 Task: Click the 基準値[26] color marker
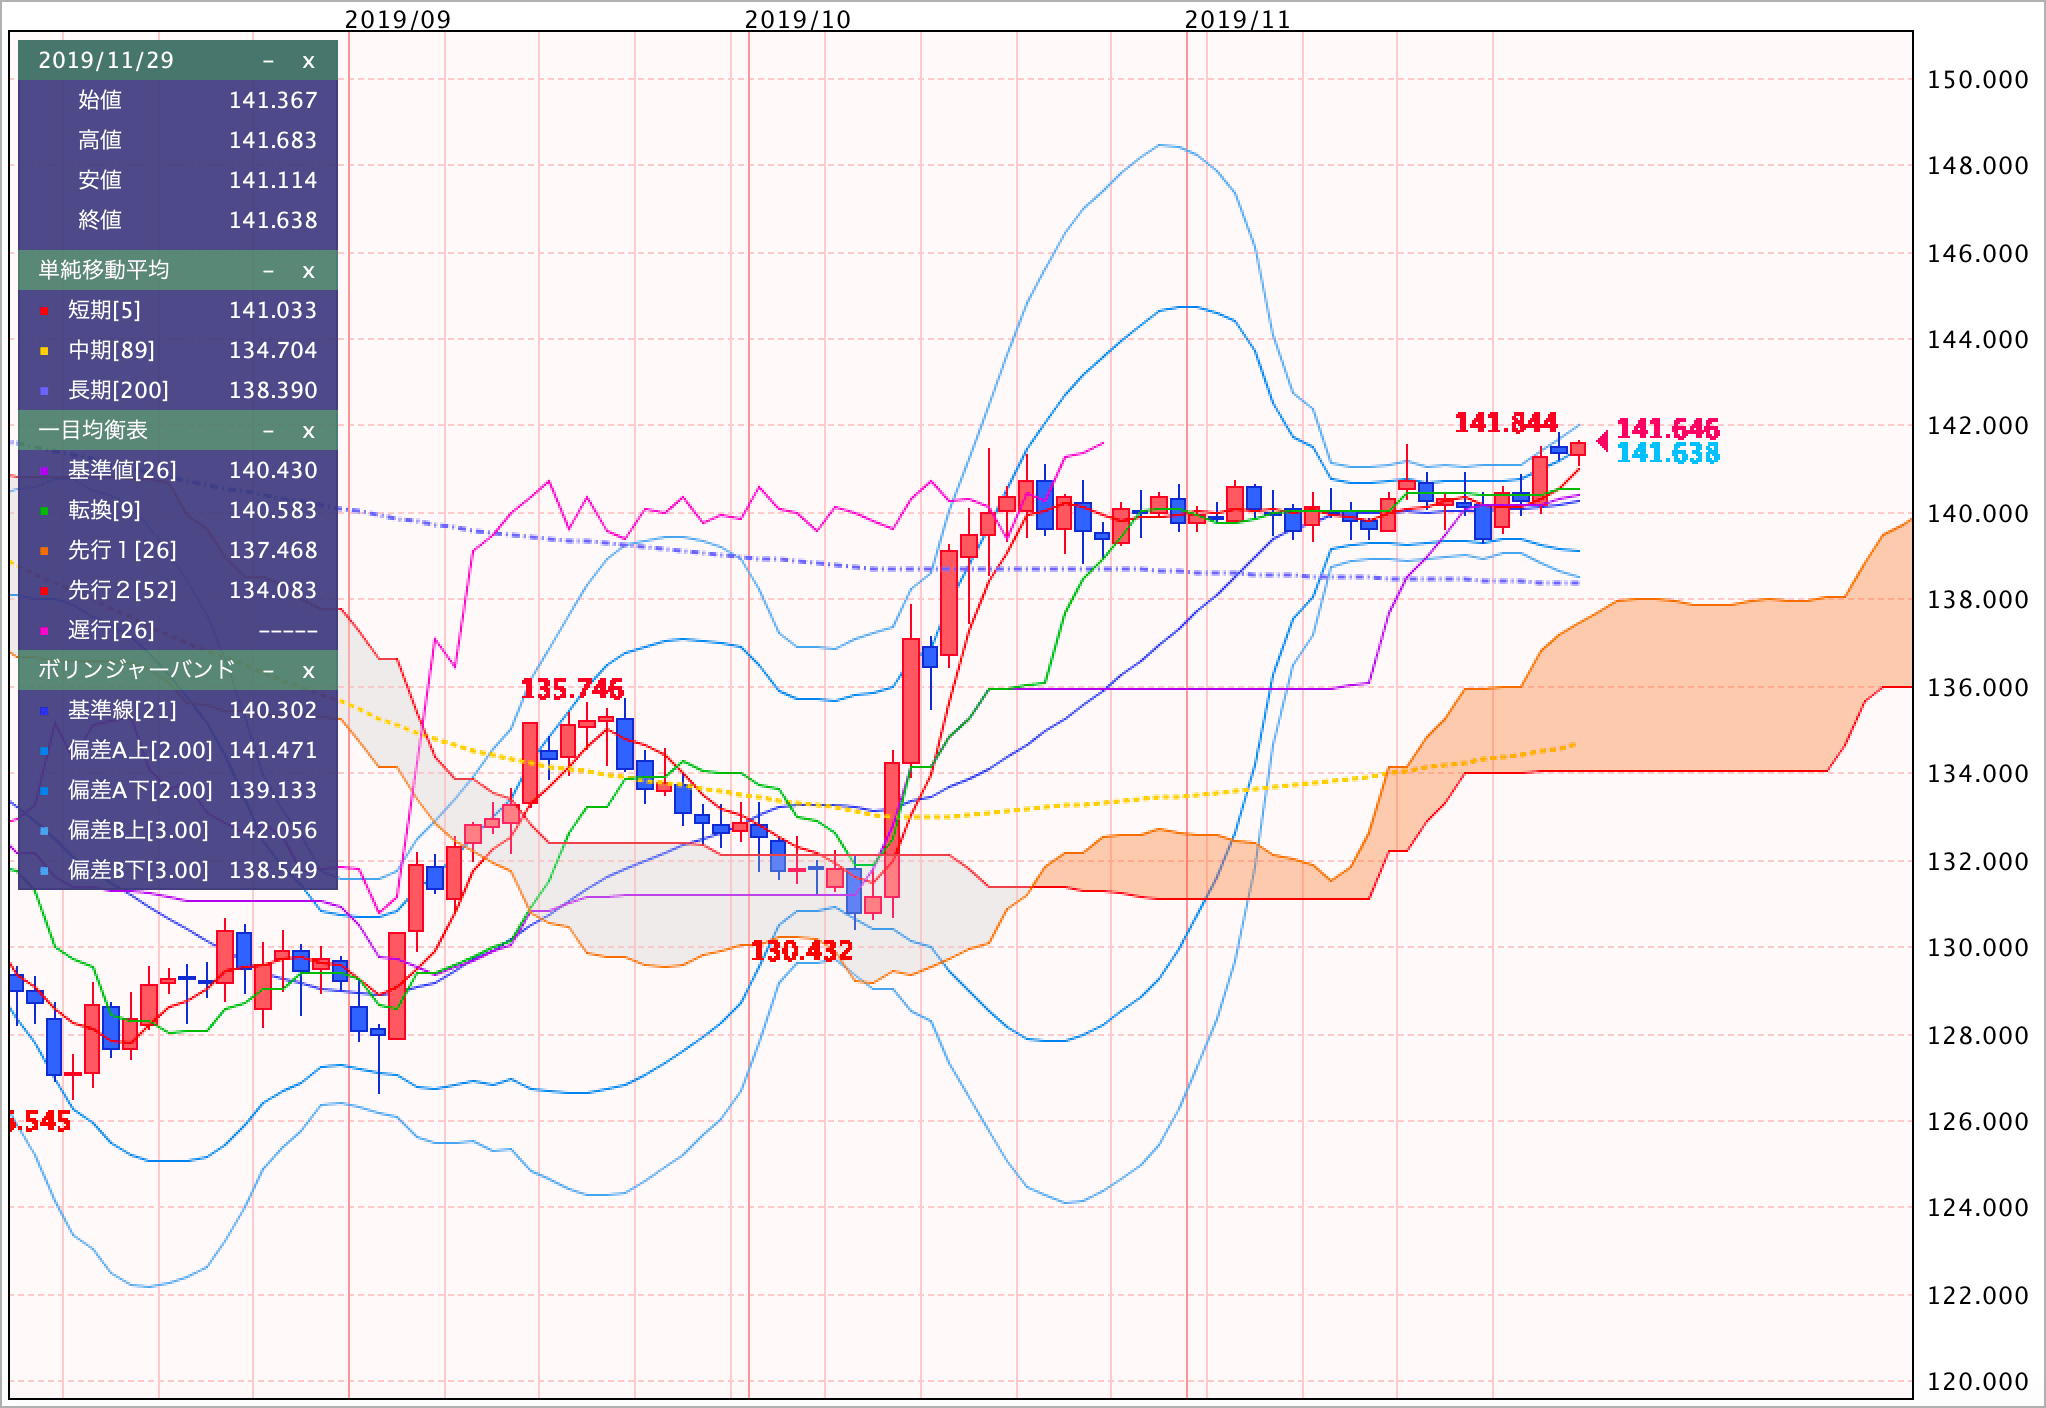pyautogui.click(x=44, y=472)
